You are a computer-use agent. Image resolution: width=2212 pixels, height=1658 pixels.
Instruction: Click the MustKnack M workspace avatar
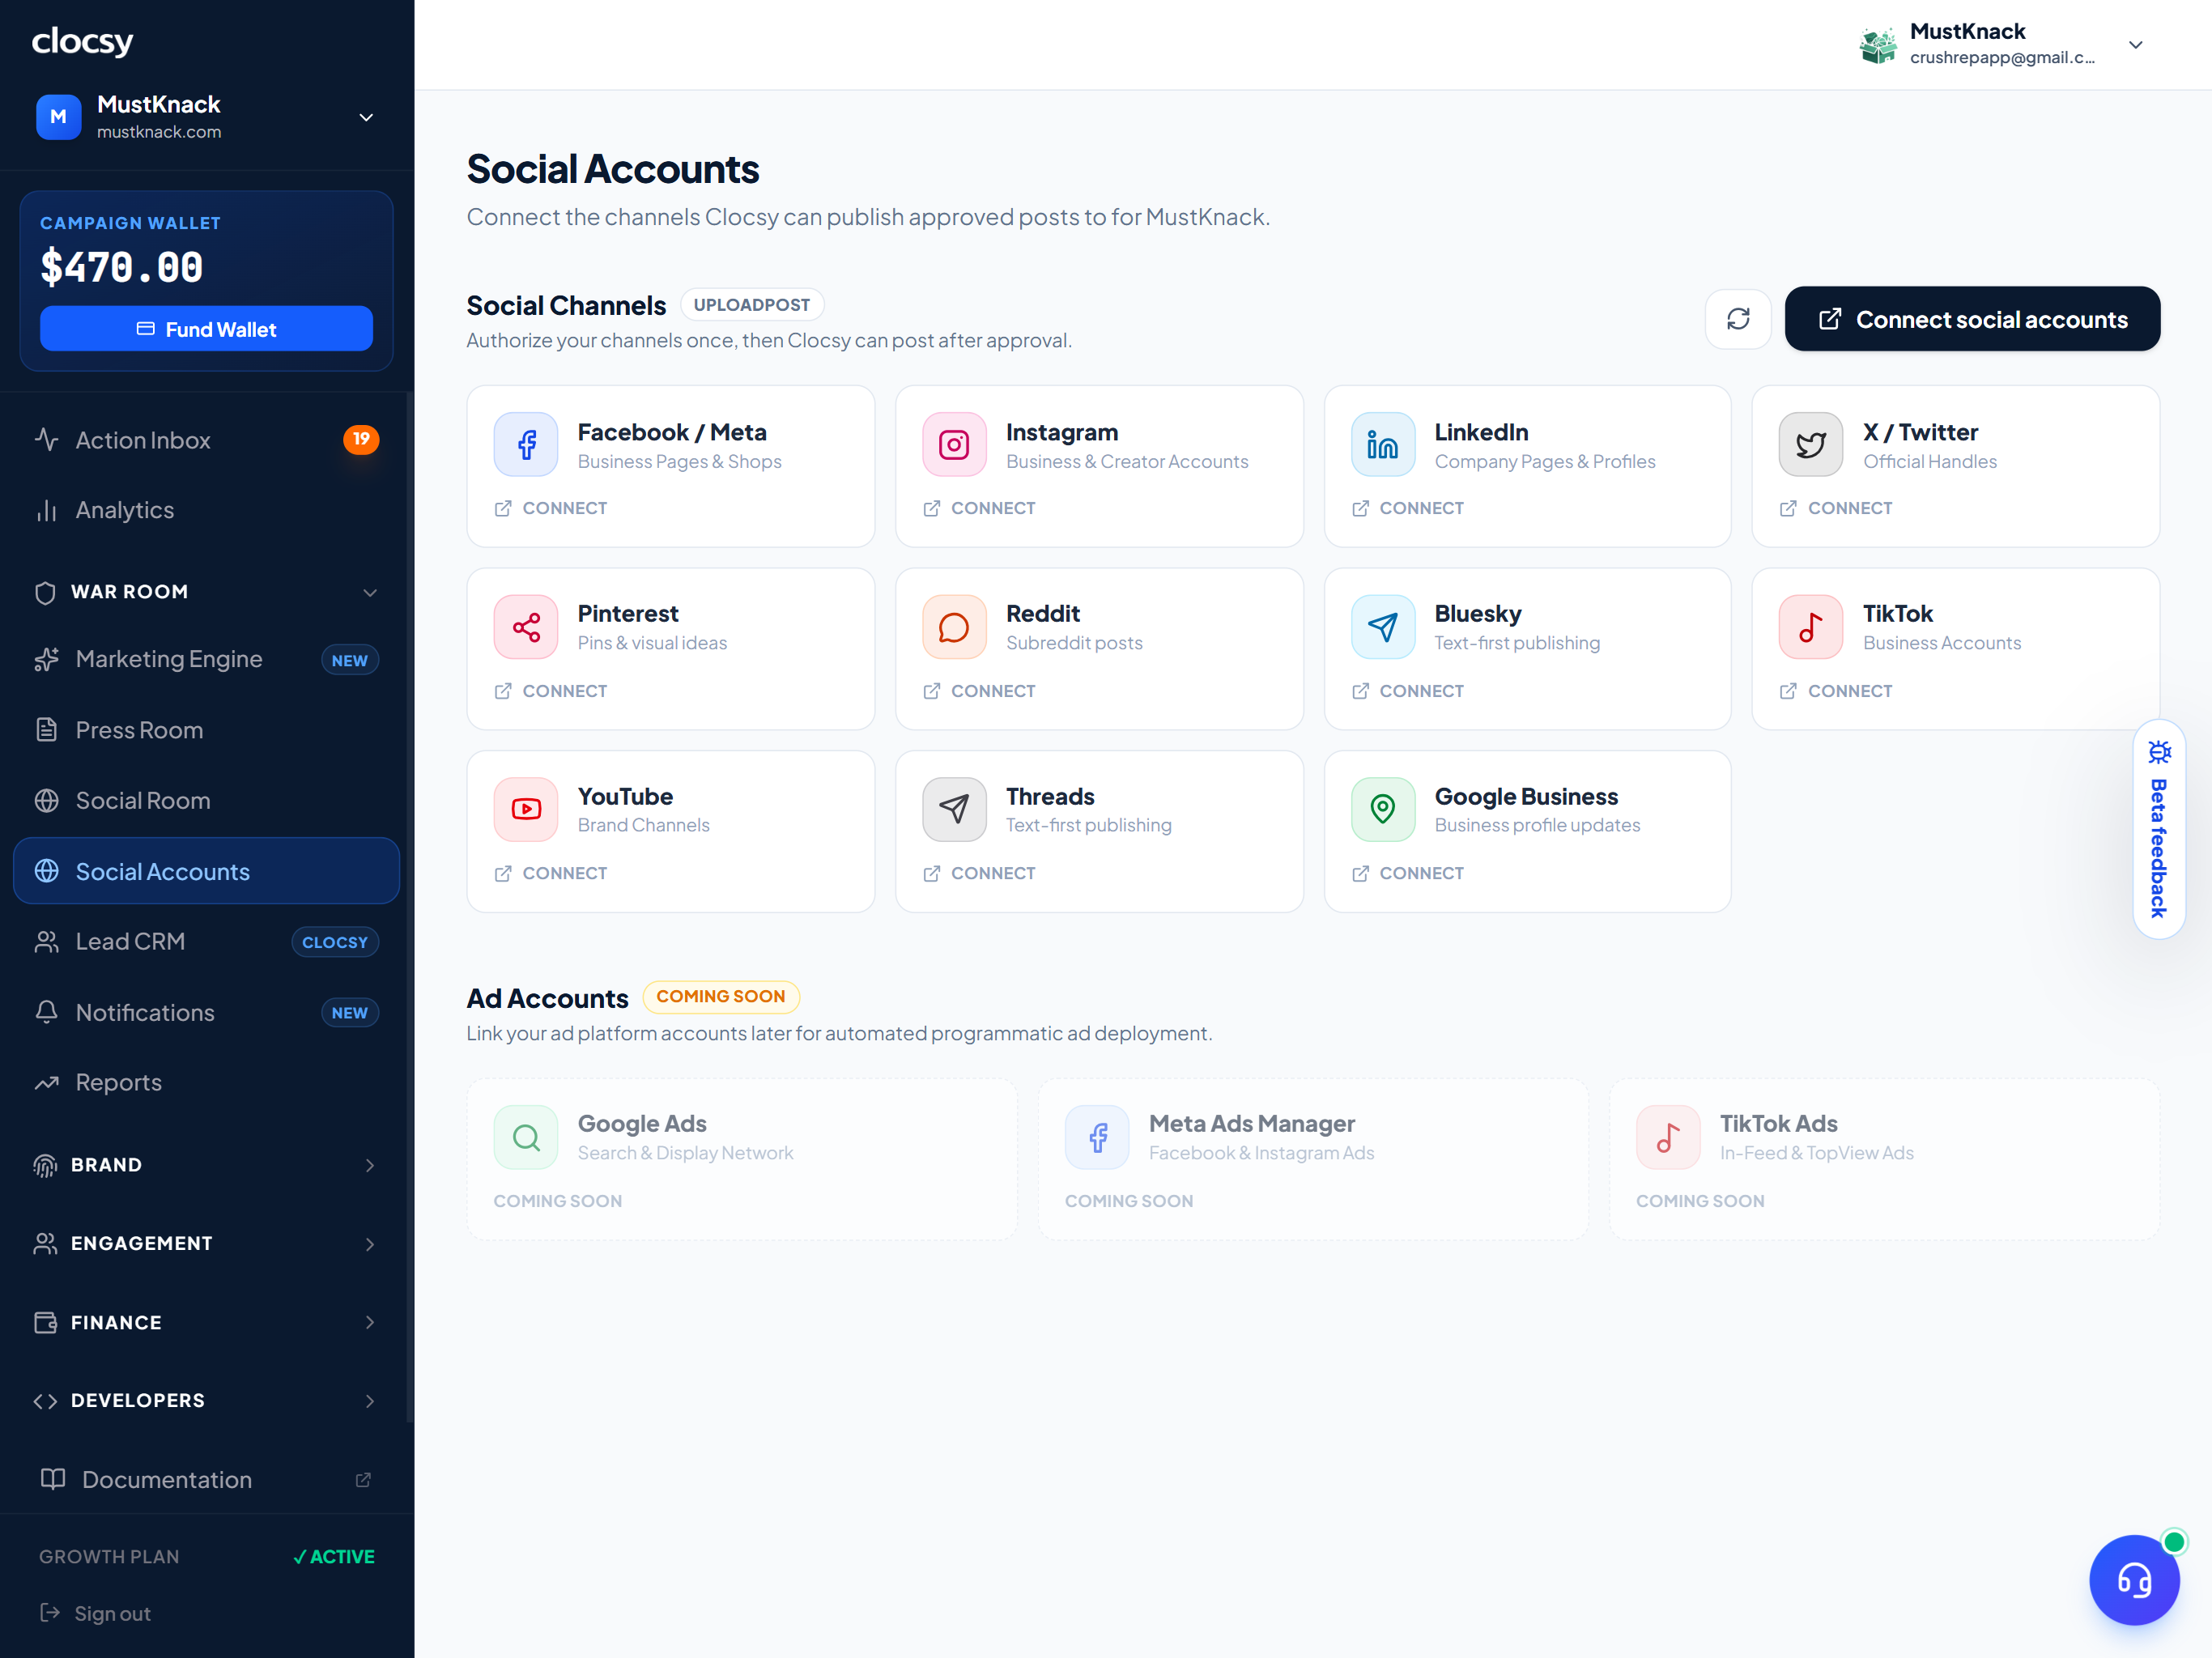point(59,117)
